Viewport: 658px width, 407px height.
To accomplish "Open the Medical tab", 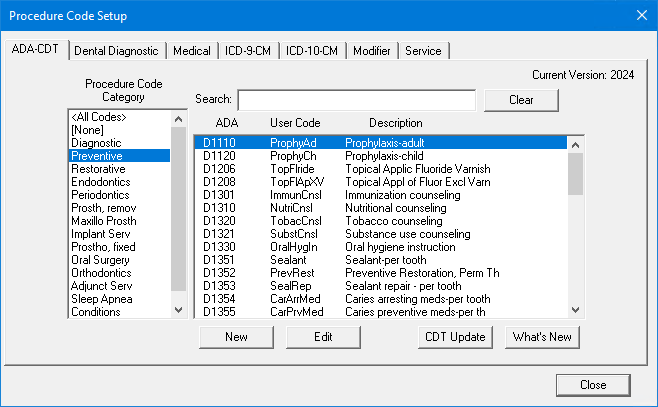I will pos(191,51).
